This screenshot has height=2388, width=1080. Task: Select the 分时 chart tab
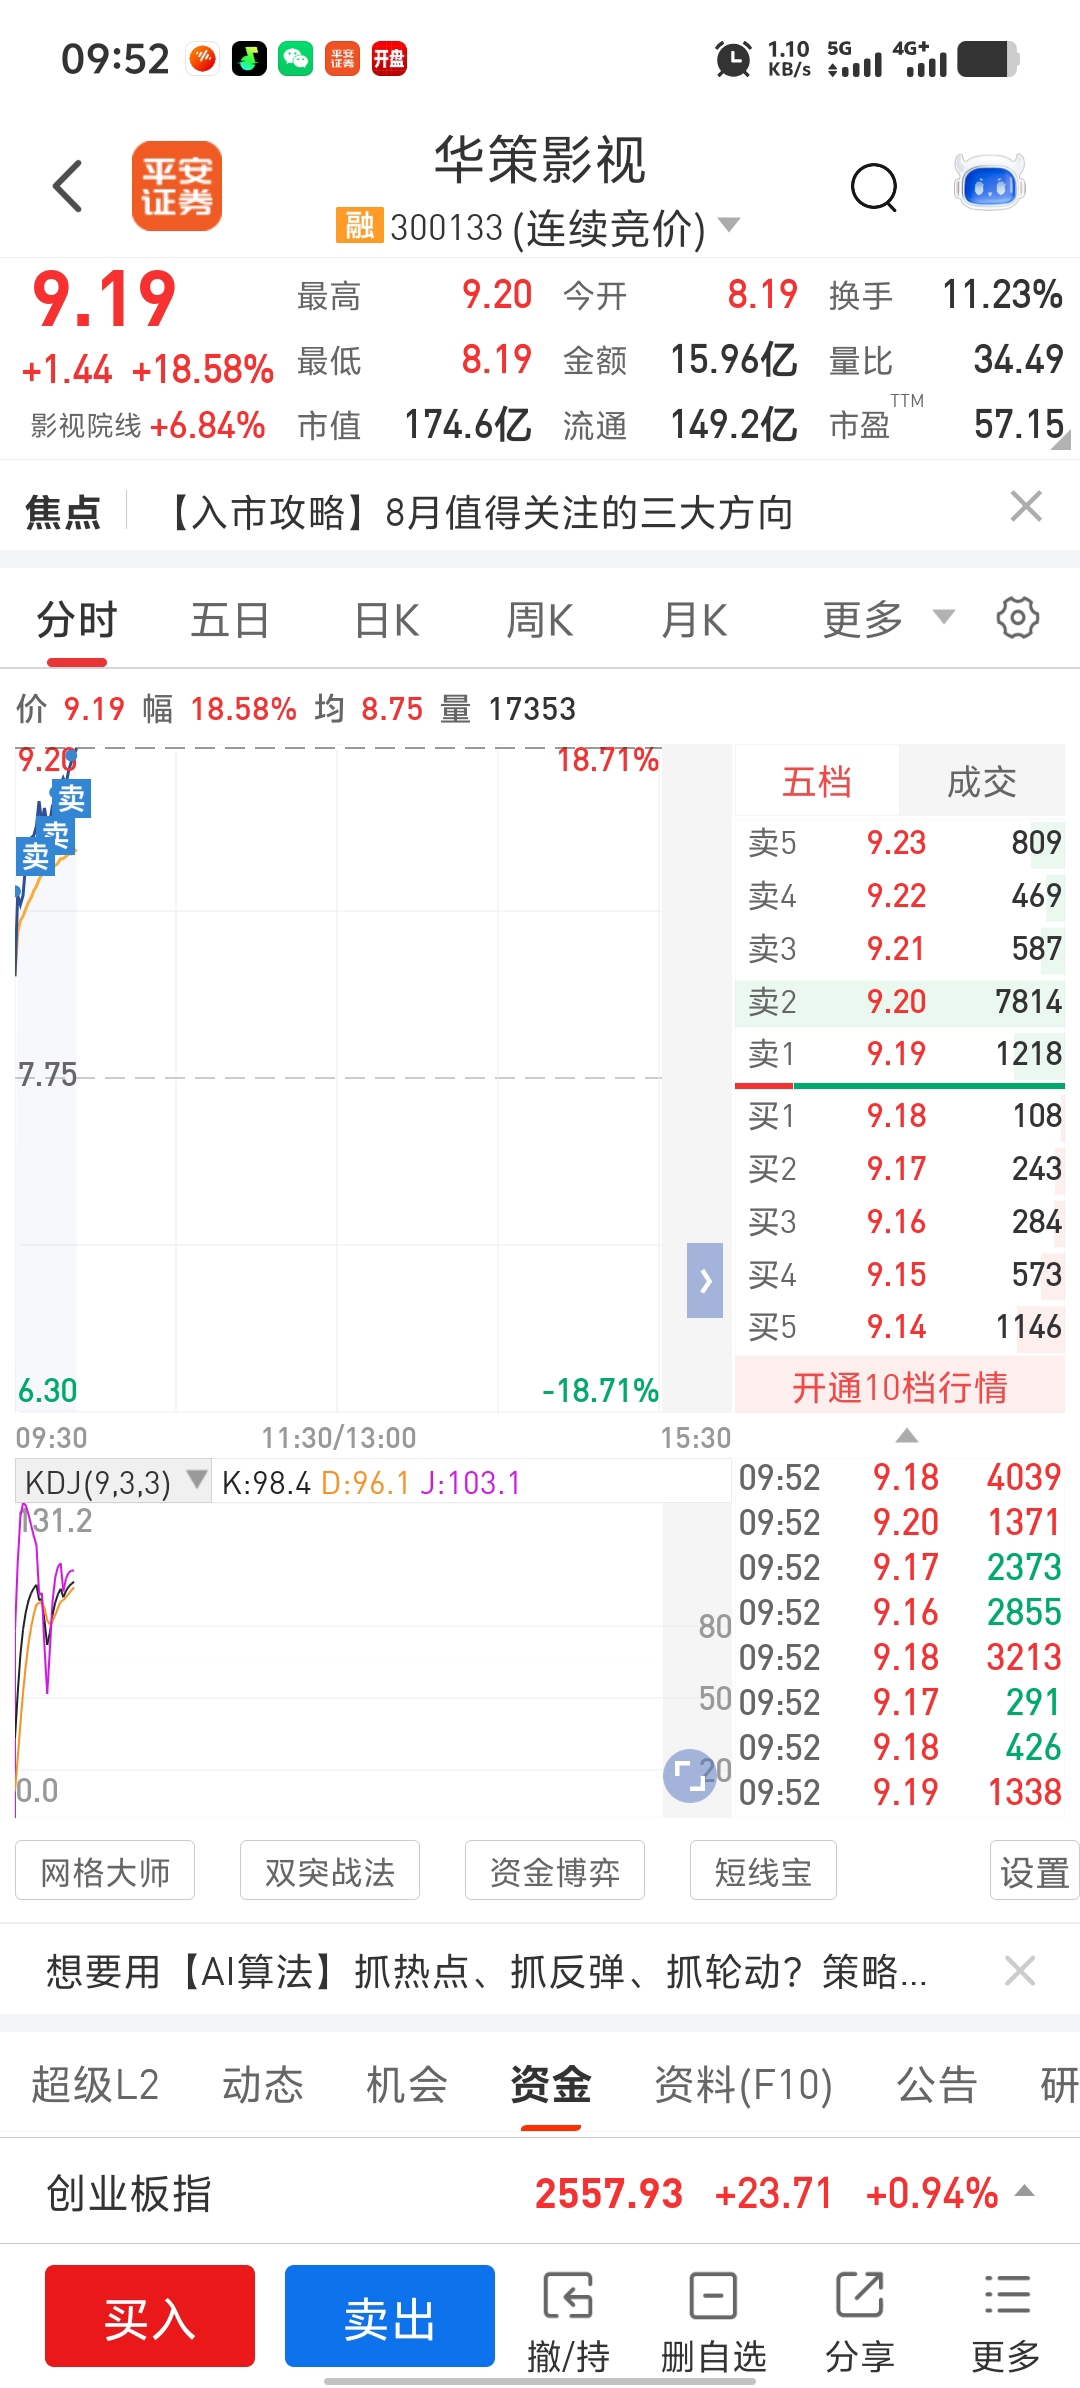click(x=77, y=620)
